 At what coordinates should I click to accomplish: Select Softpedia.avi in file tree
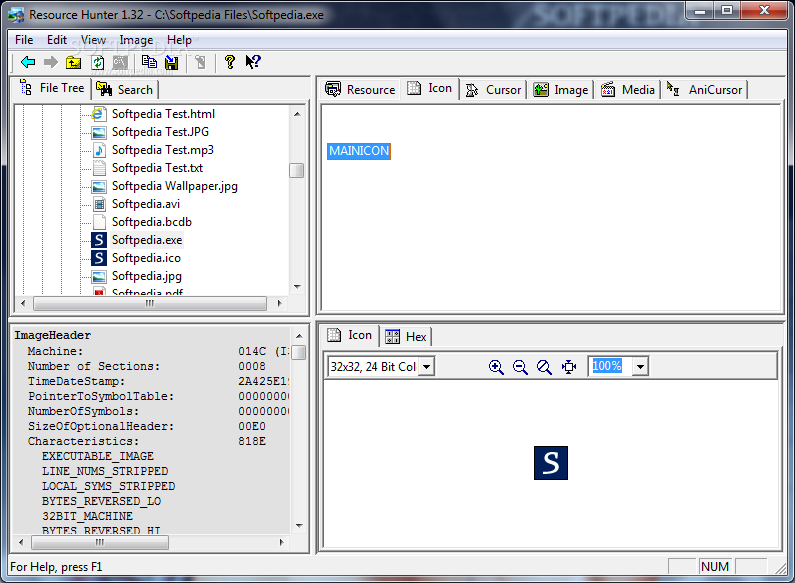coord(146,204)
